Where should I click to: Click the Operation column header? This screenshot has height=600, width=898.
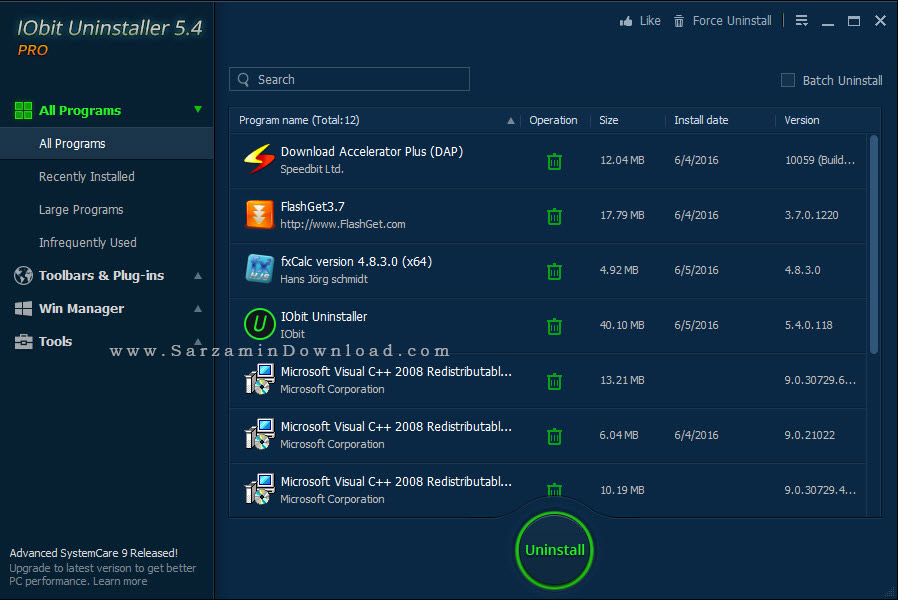click(553, 120)
